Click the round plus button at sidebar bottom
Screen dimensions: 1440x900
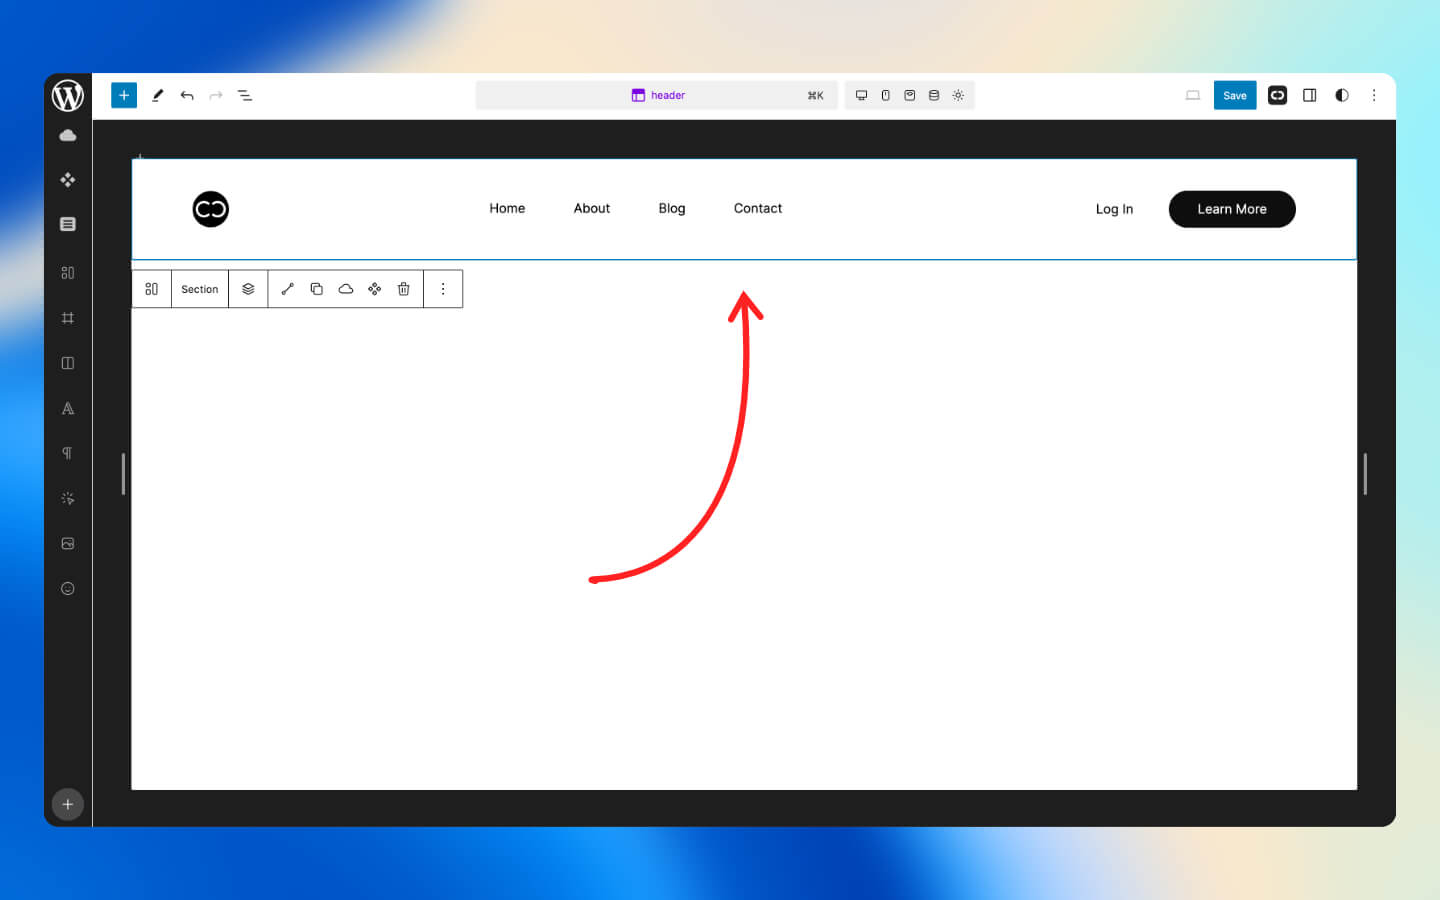(68, 804)
